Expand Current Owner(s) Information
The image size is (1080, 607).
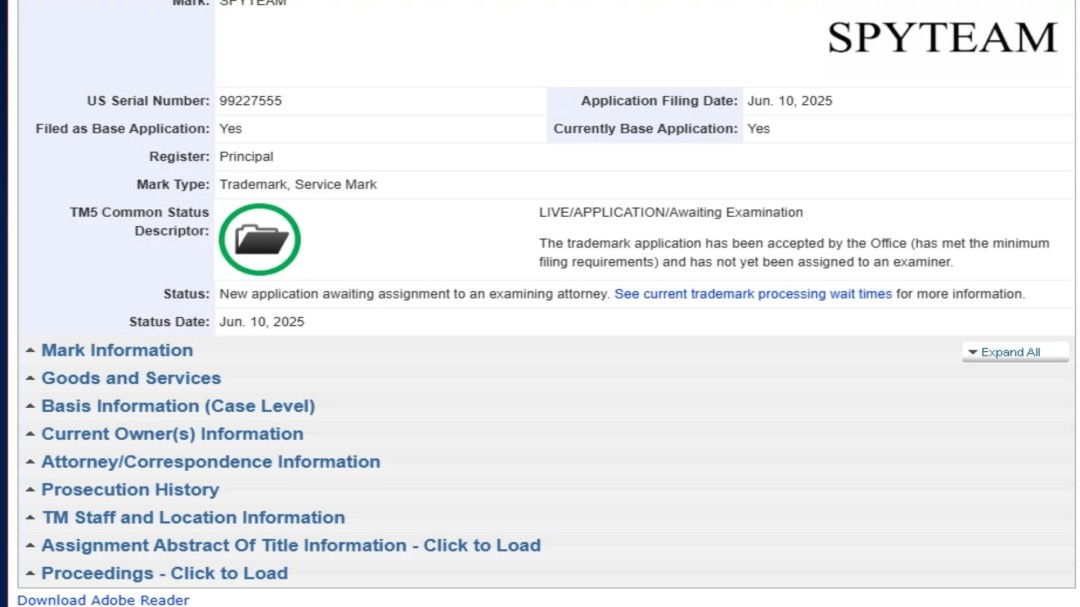tap(171, 434)
